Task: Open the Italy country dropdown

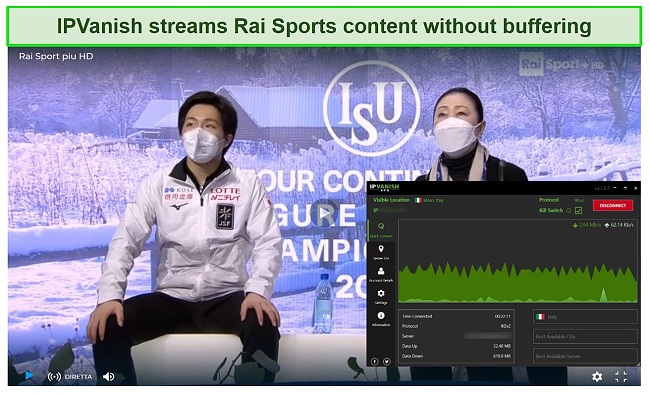Action: (x=585, y=316)
